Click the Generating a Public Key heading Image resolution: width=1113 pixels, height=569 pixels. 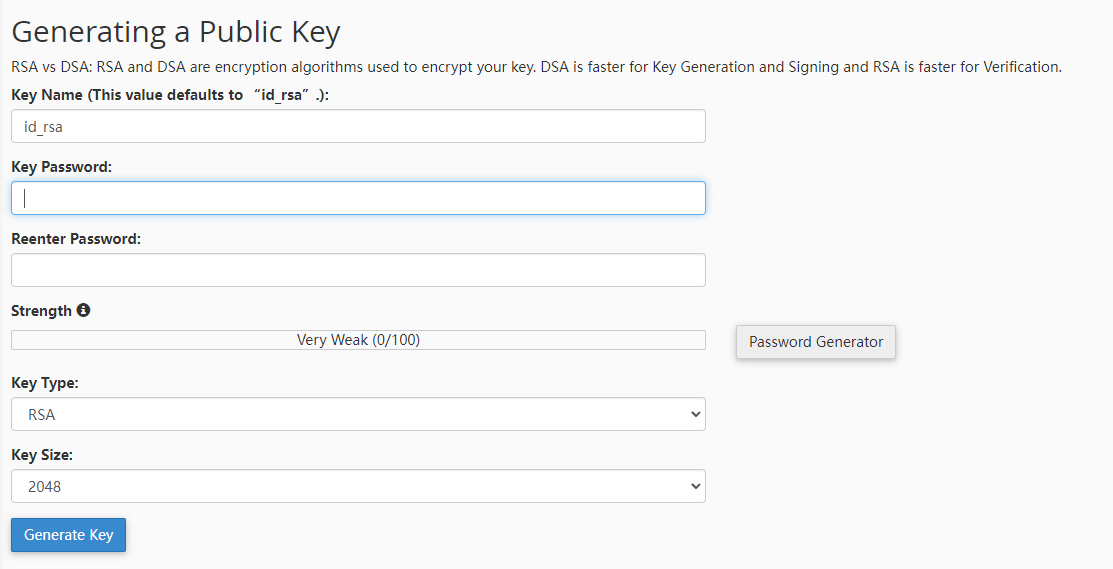(x=176, y=32)
